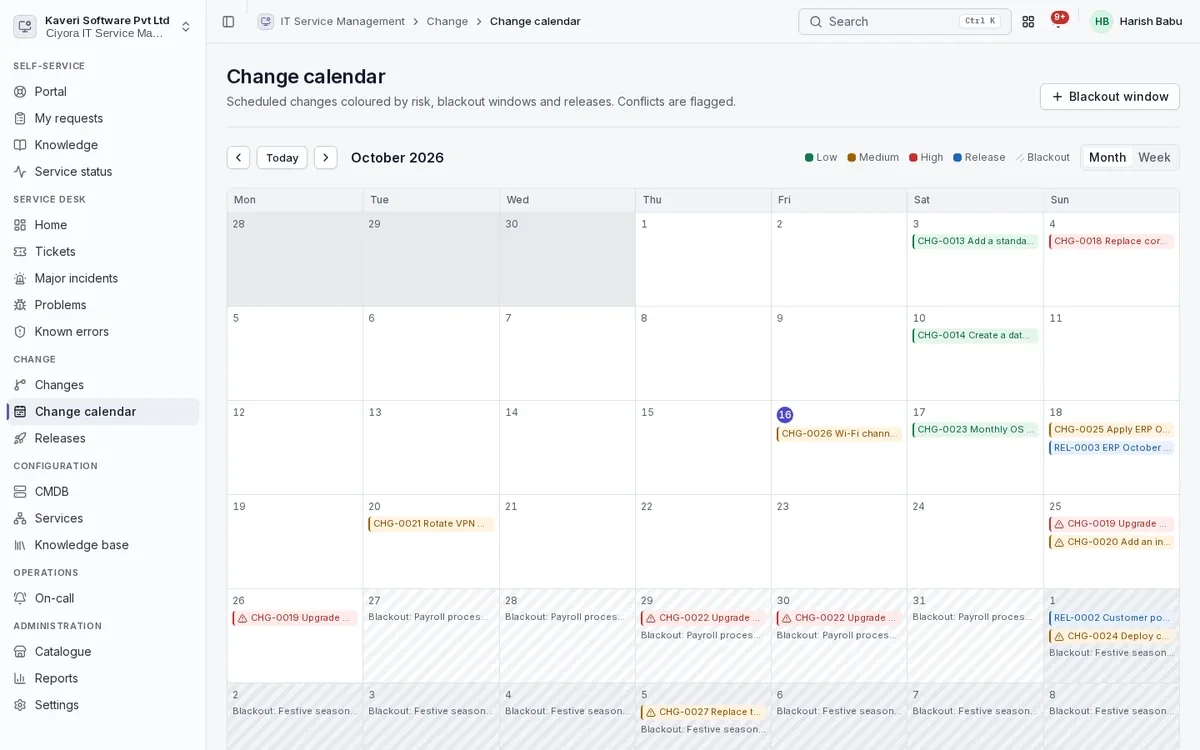Screen dimensions: 1200x750
Task: Select today's date 16
Action: (x=785, y=415)
